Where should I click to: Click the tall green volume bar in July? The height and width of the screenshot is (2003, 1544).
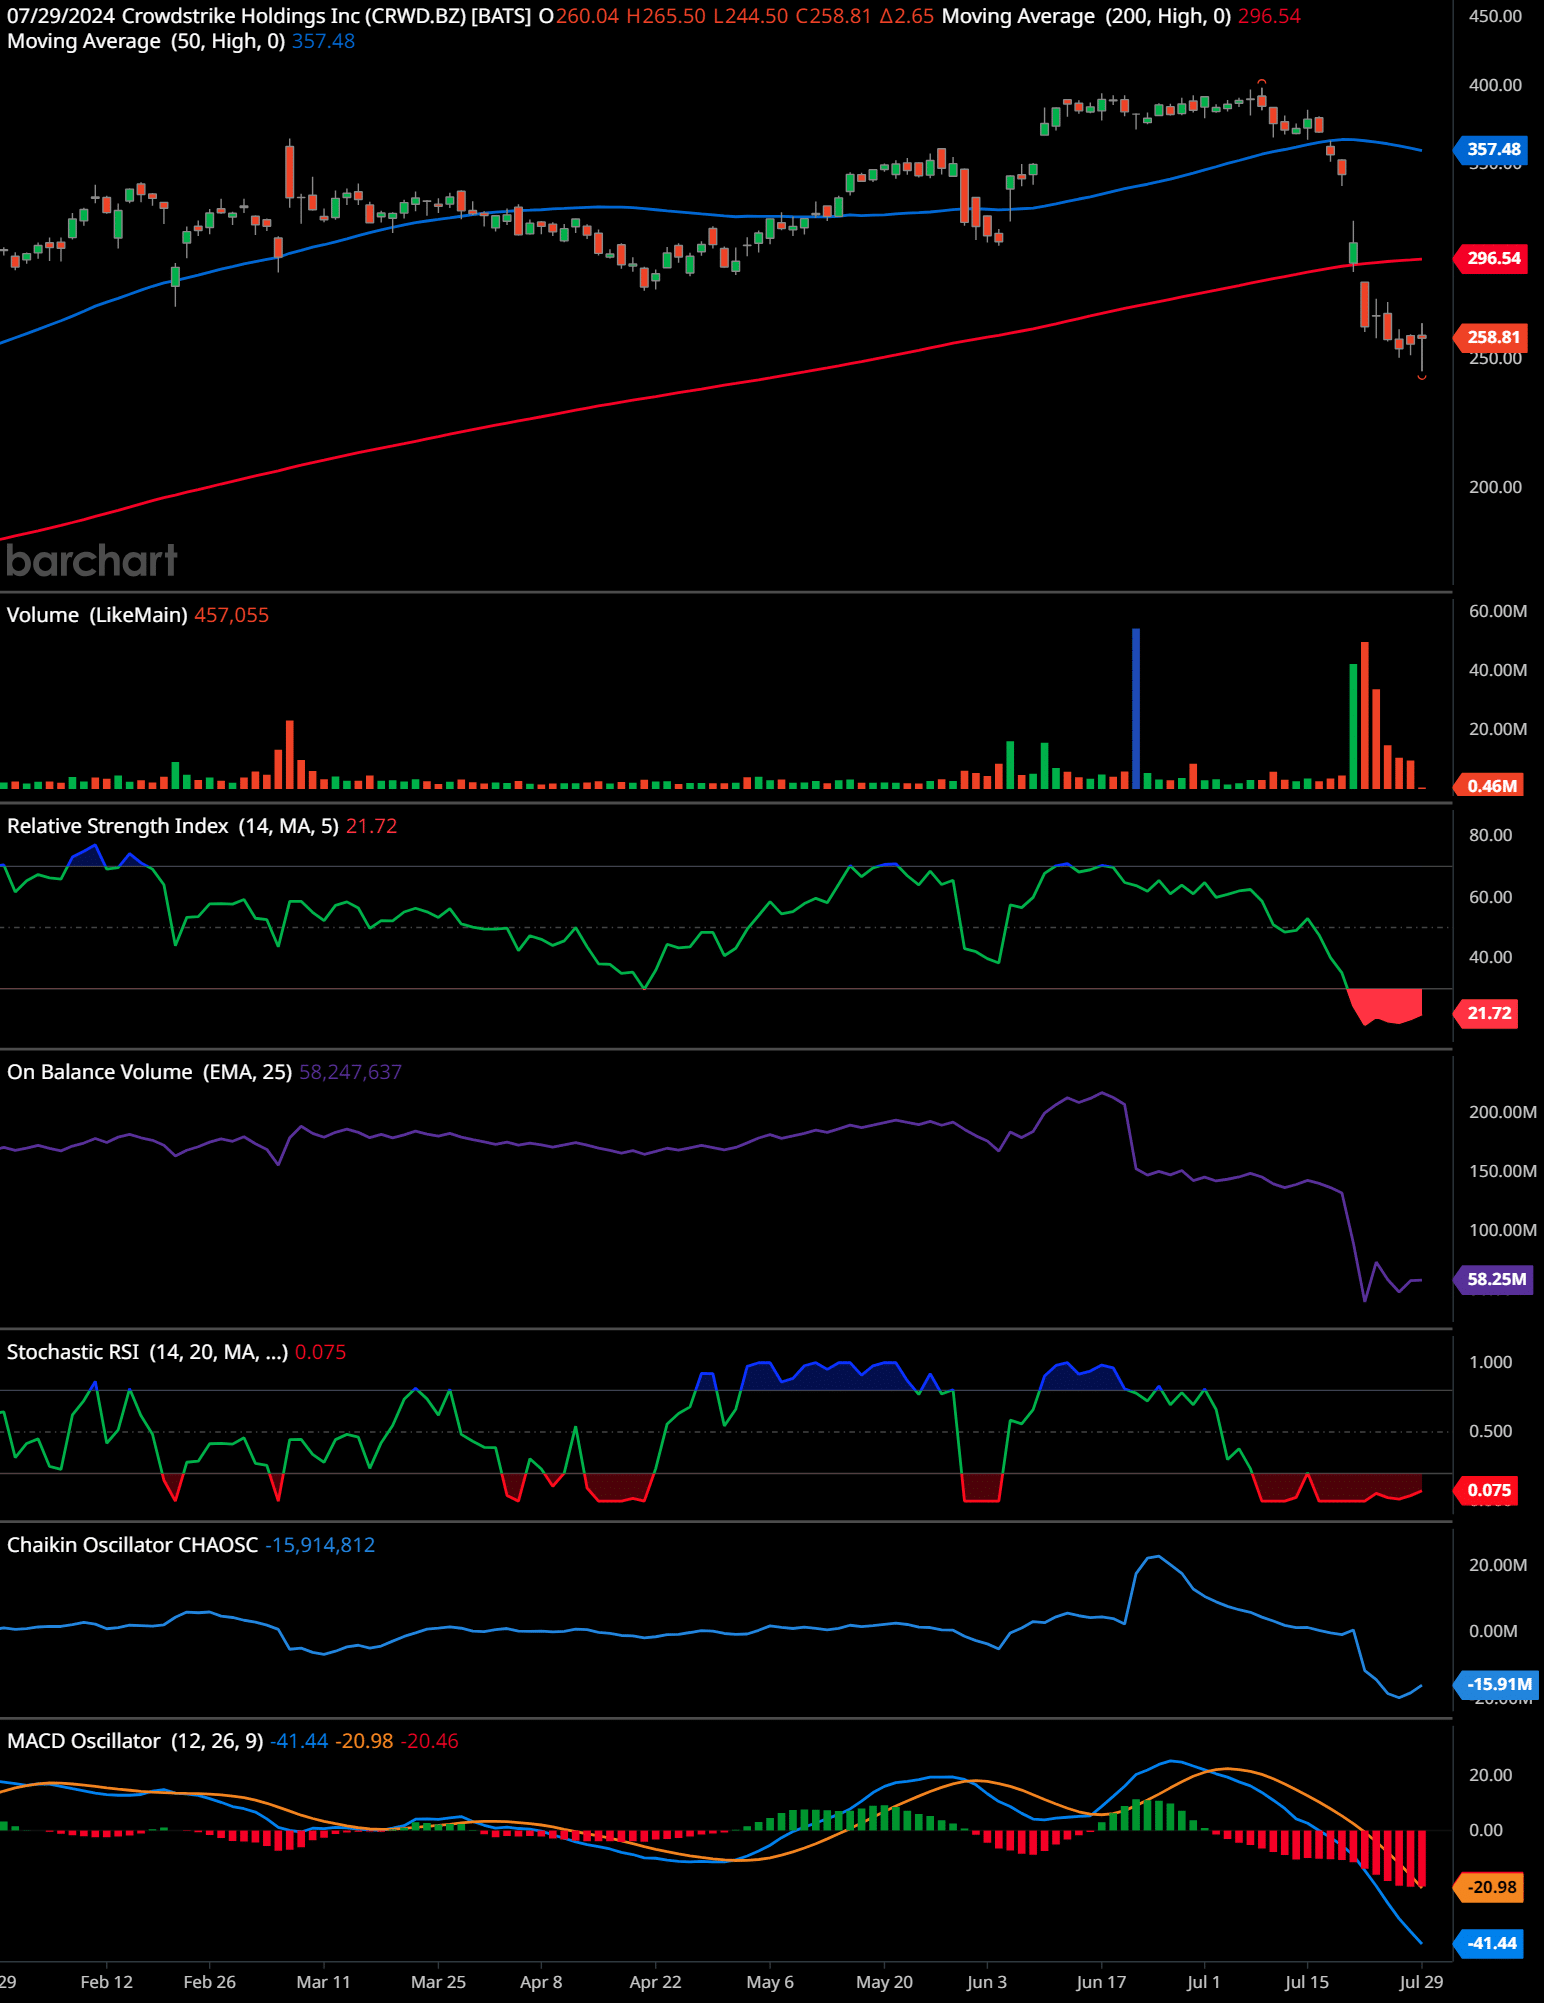point(1354,727)
